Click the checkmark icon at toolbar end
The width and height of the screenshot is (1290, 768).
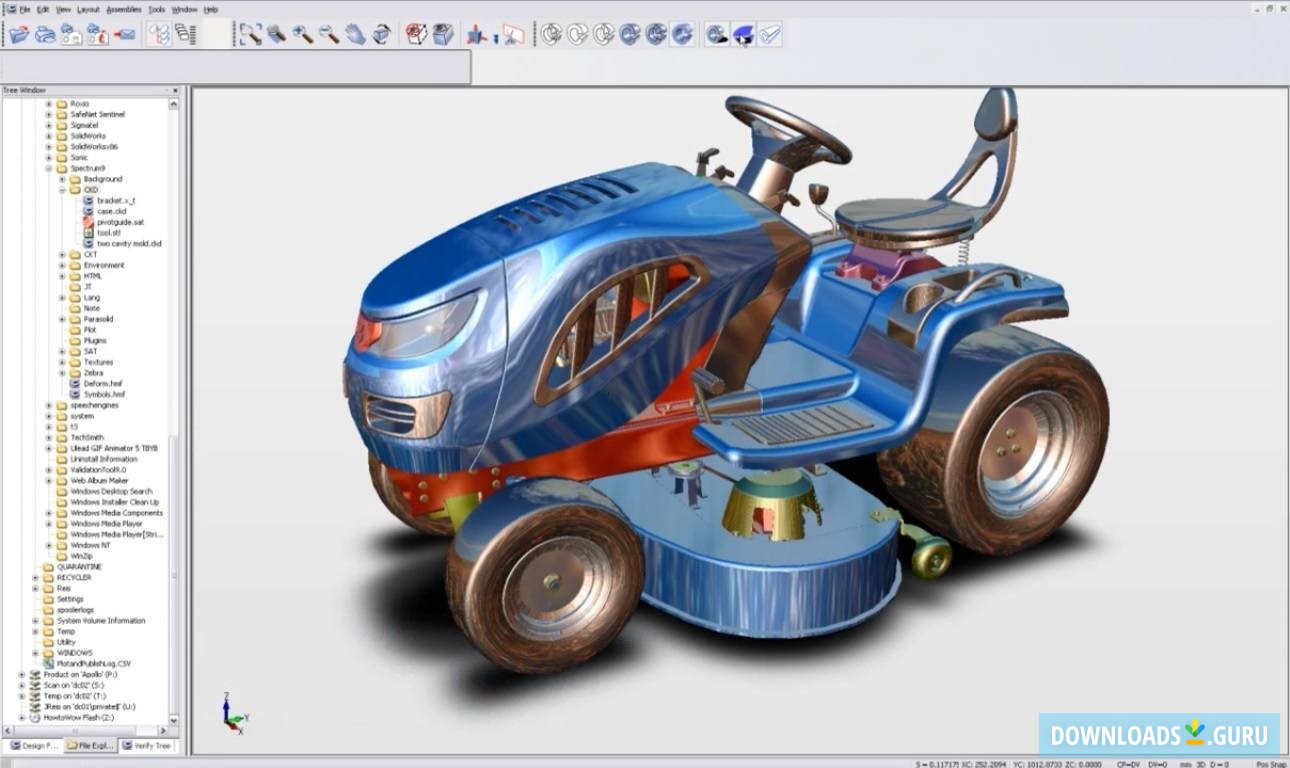pos(769,34)
